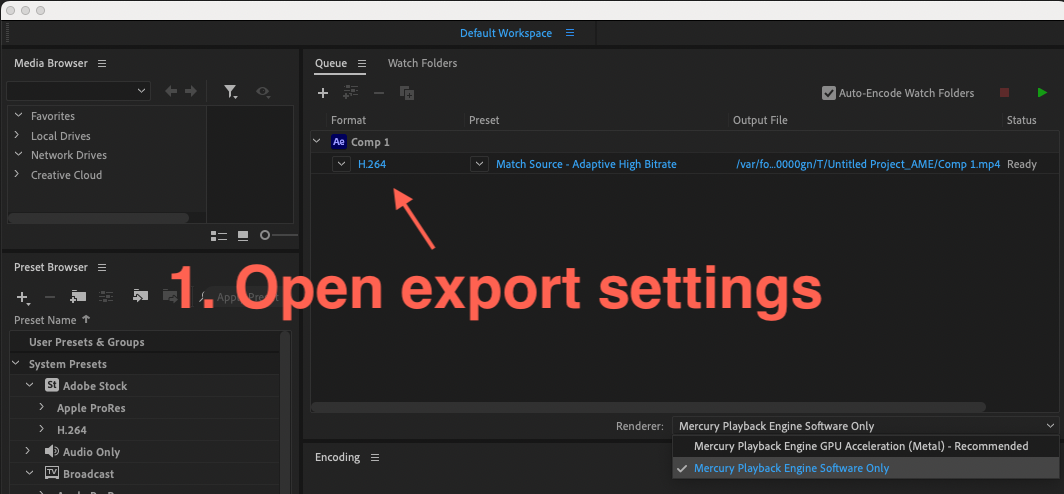The height and width of the screenshot is (494, 1064).
Task: Open the Encoding panel menu
Action: tap(375, 457)
